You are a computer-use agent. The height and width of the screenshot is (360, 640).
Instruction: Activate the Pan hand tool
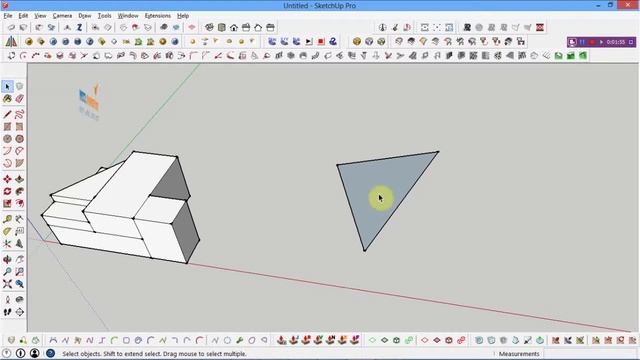[x=19, y=259]
